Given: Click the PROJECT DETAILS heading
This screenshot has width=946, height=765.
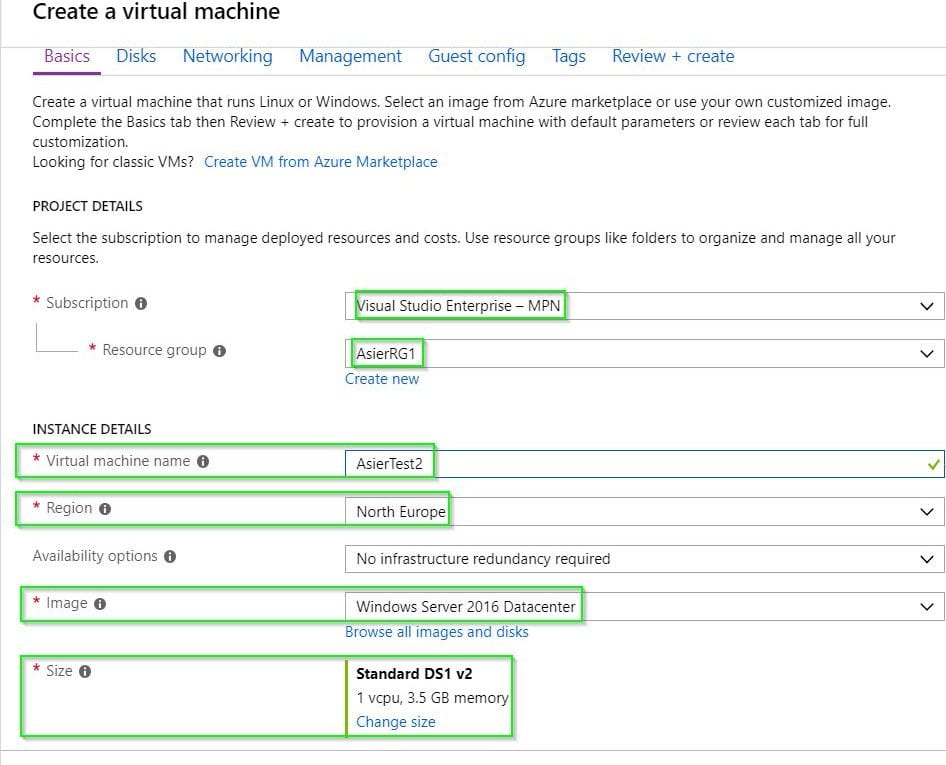Looking at the screenshot, I should click(87, 206).
